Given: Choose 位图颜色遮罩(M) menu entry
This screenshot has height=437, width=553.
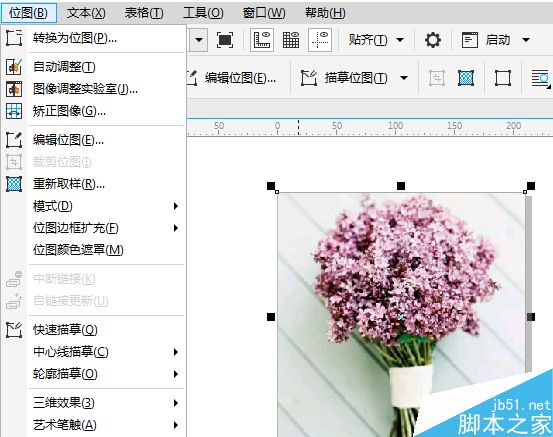Looking at the screenshot, I should (78, 250).
